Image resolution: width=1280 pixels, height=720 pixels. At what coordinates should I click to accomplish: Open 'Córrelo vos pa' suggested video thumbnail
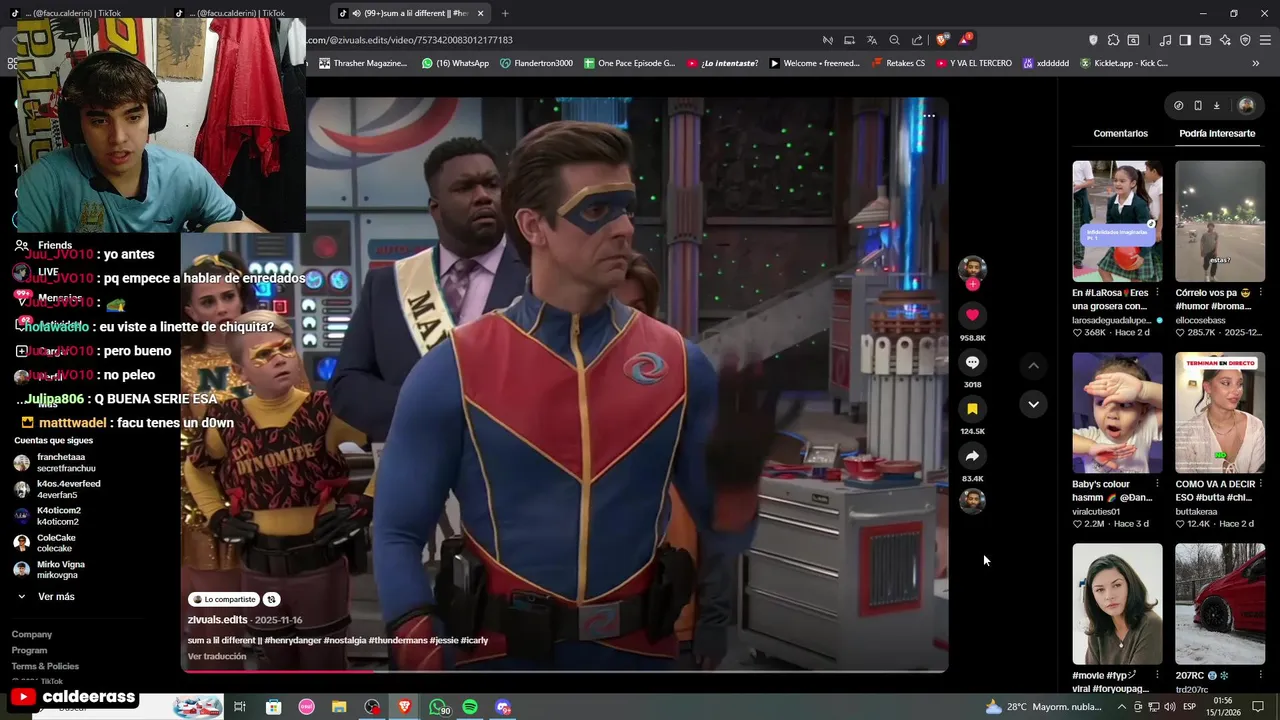(x=1220, y=221)
